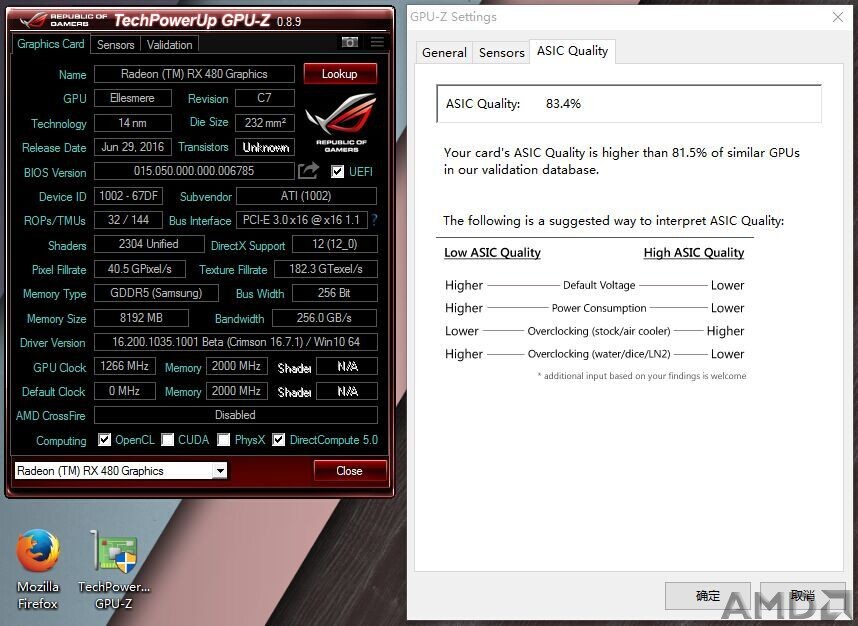The height and width of the screenshot is (626, 858).
Task: Open the Mozilla Firefox desktop icon
Action: click(38, 569)
